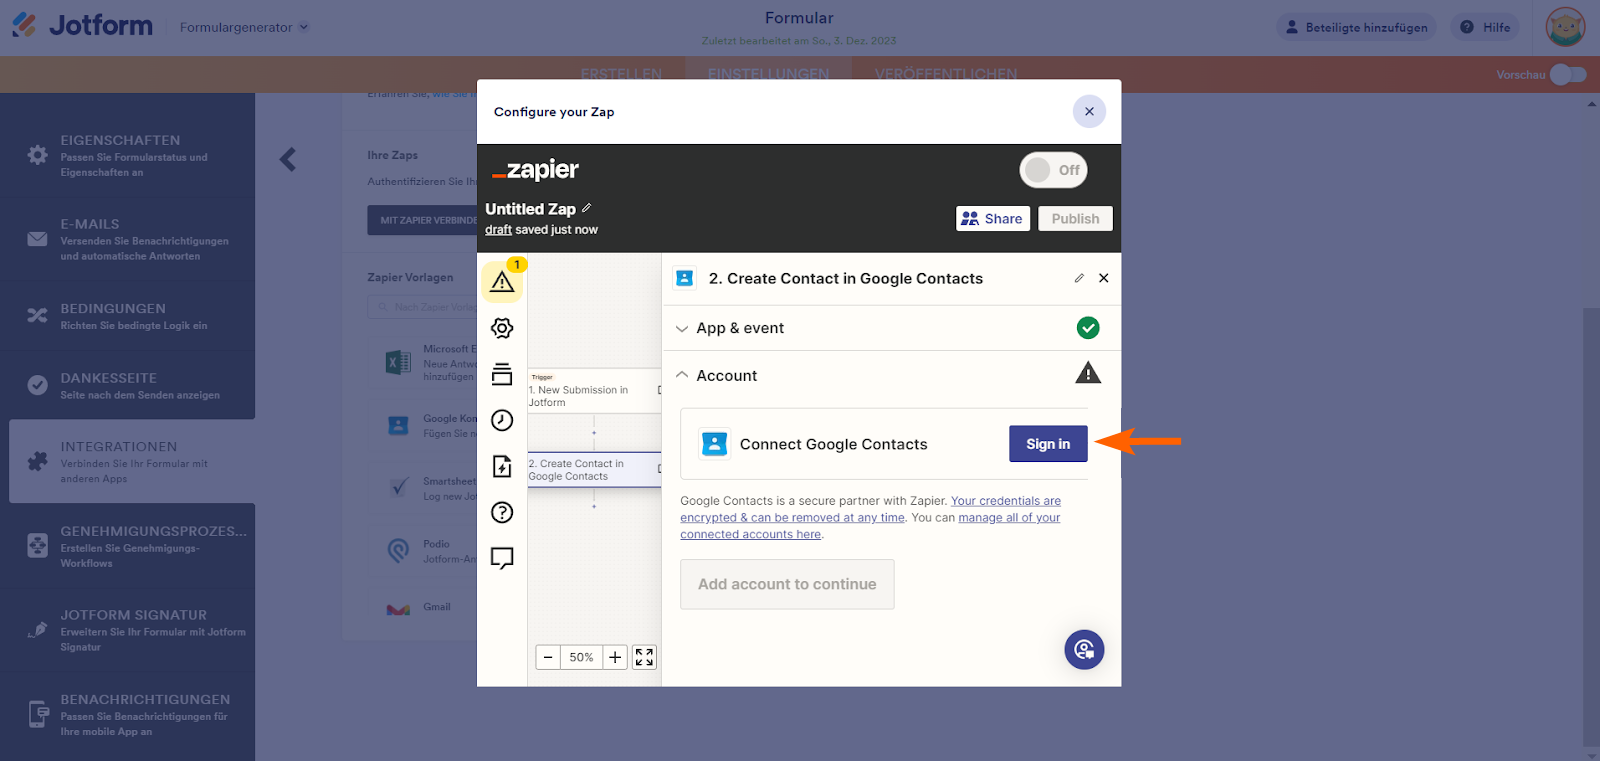
Task: Collapse the Account section
Action: 682,375
